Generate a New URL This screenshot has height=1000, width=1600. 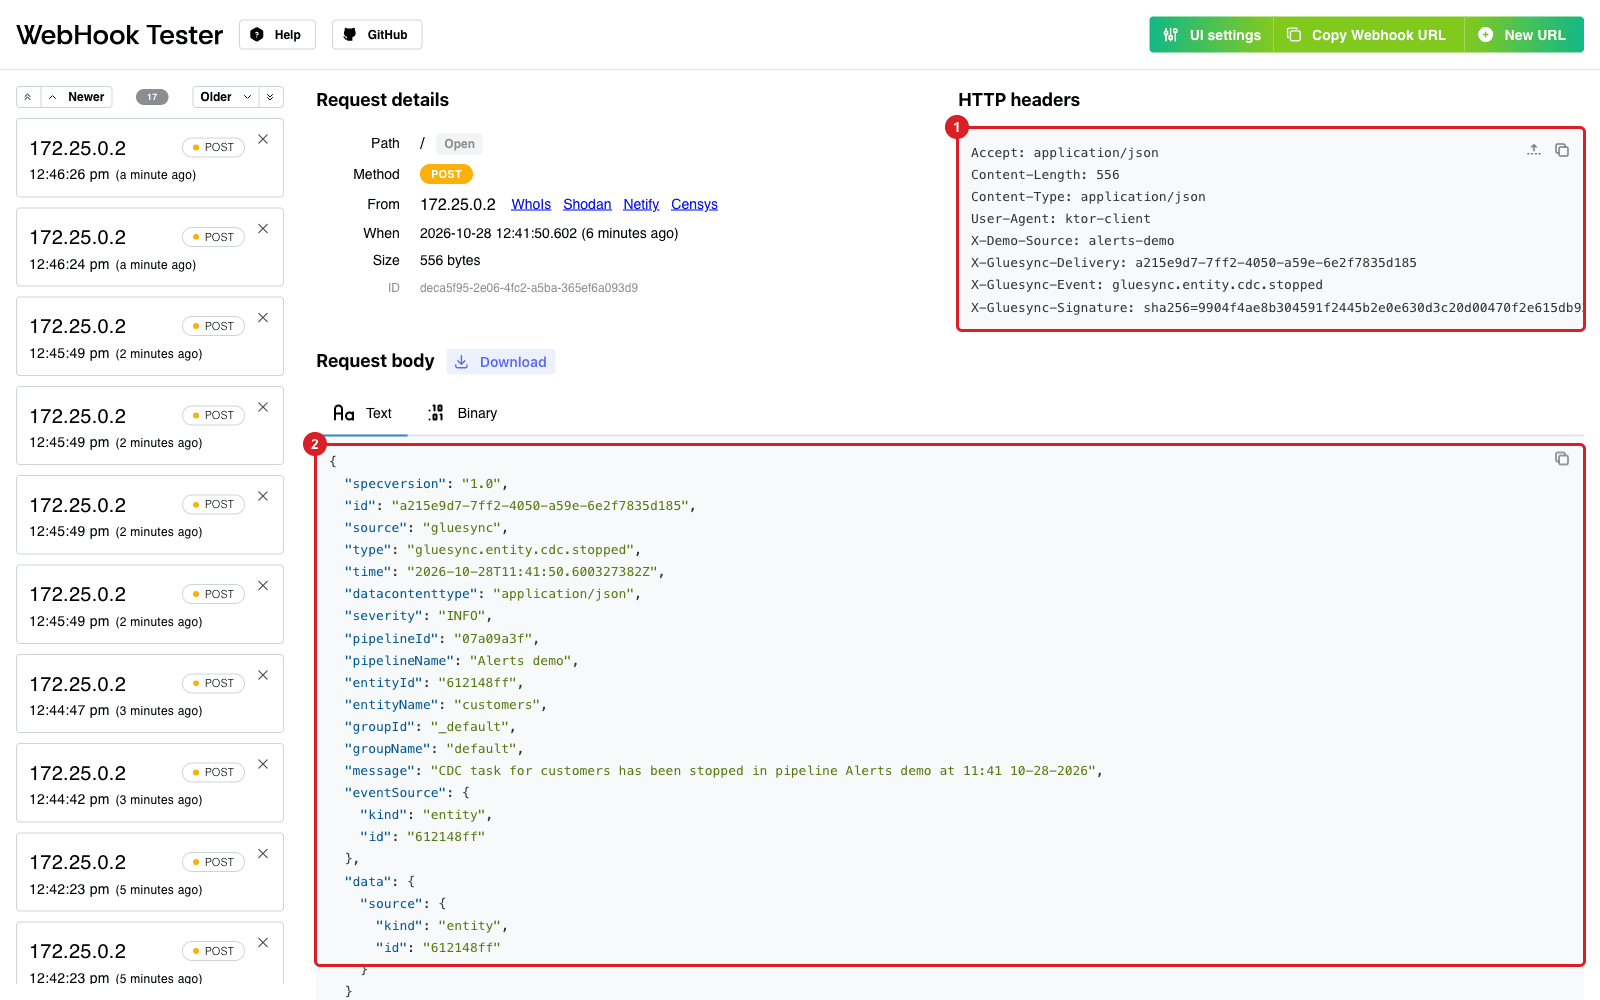[1524, 35]
